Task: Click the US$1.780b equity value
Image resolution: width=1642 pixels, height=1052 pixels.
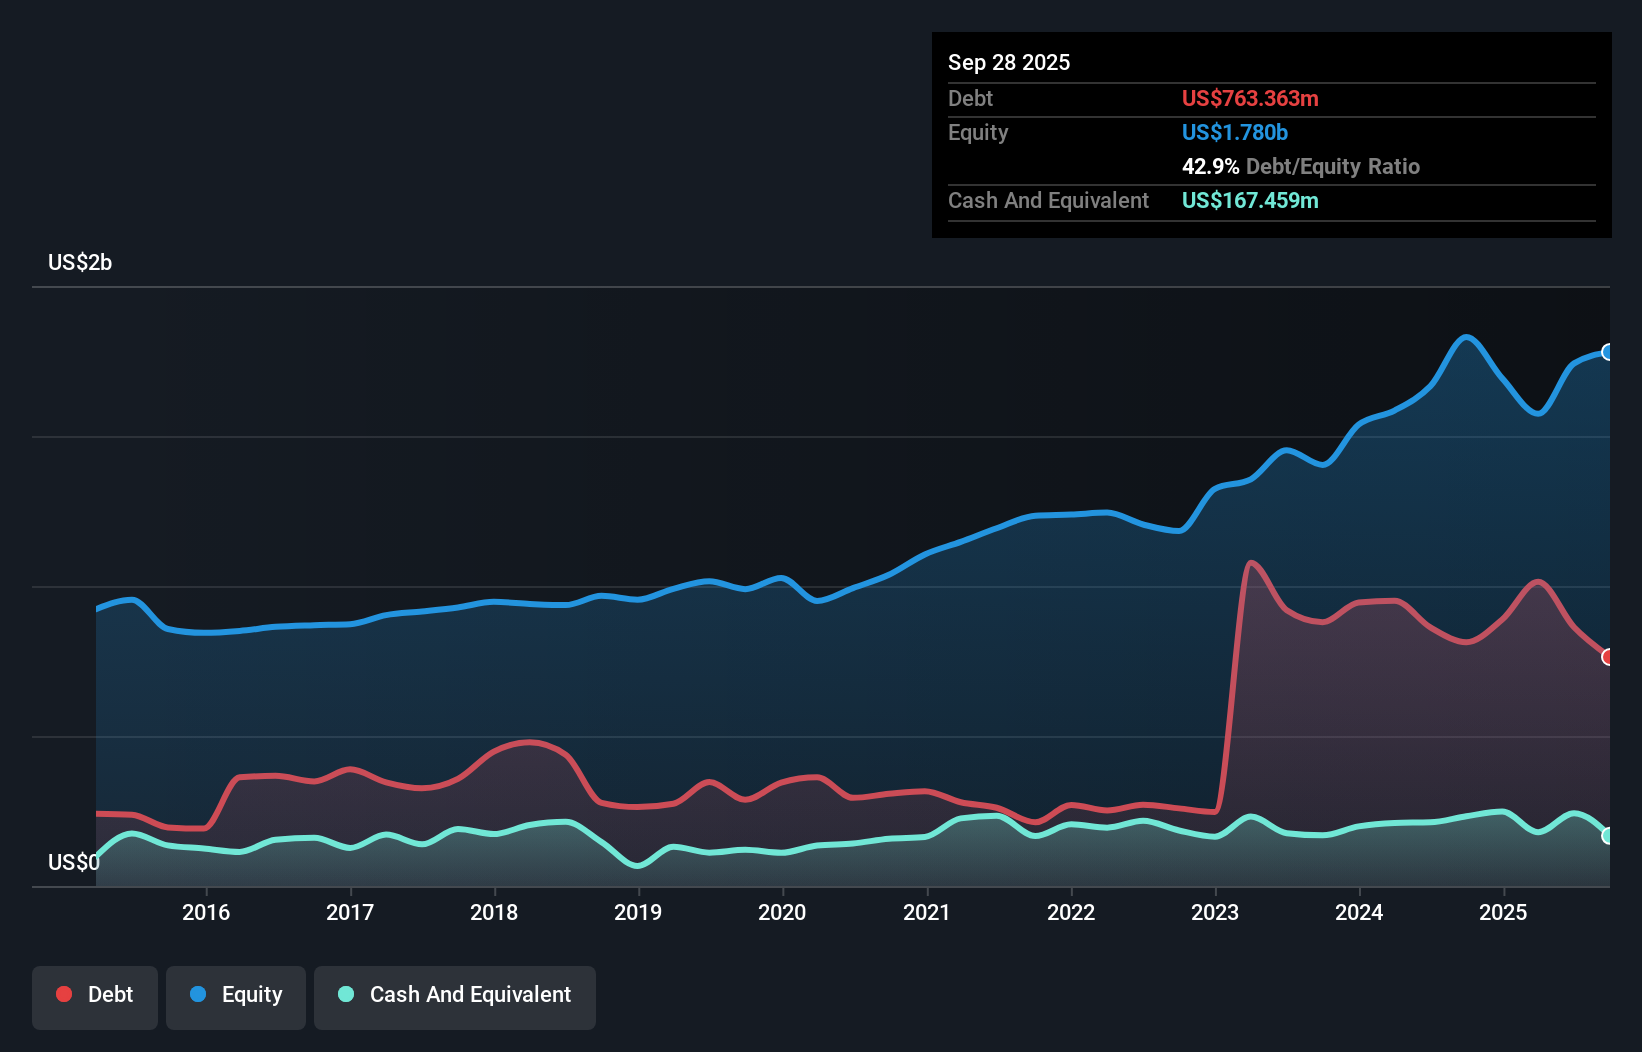Action: tap(1235, 132)
